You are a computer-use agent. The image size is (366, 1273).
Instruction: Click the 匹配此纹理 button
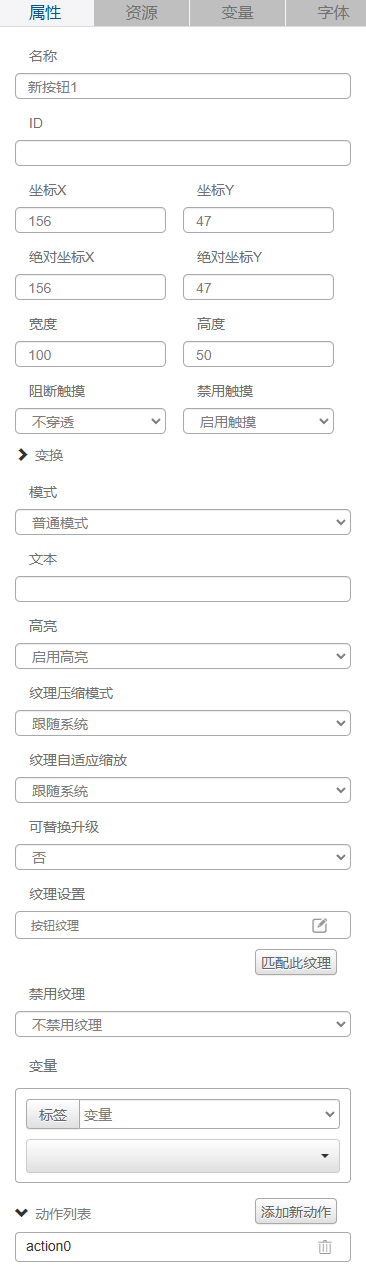point(296,963)
